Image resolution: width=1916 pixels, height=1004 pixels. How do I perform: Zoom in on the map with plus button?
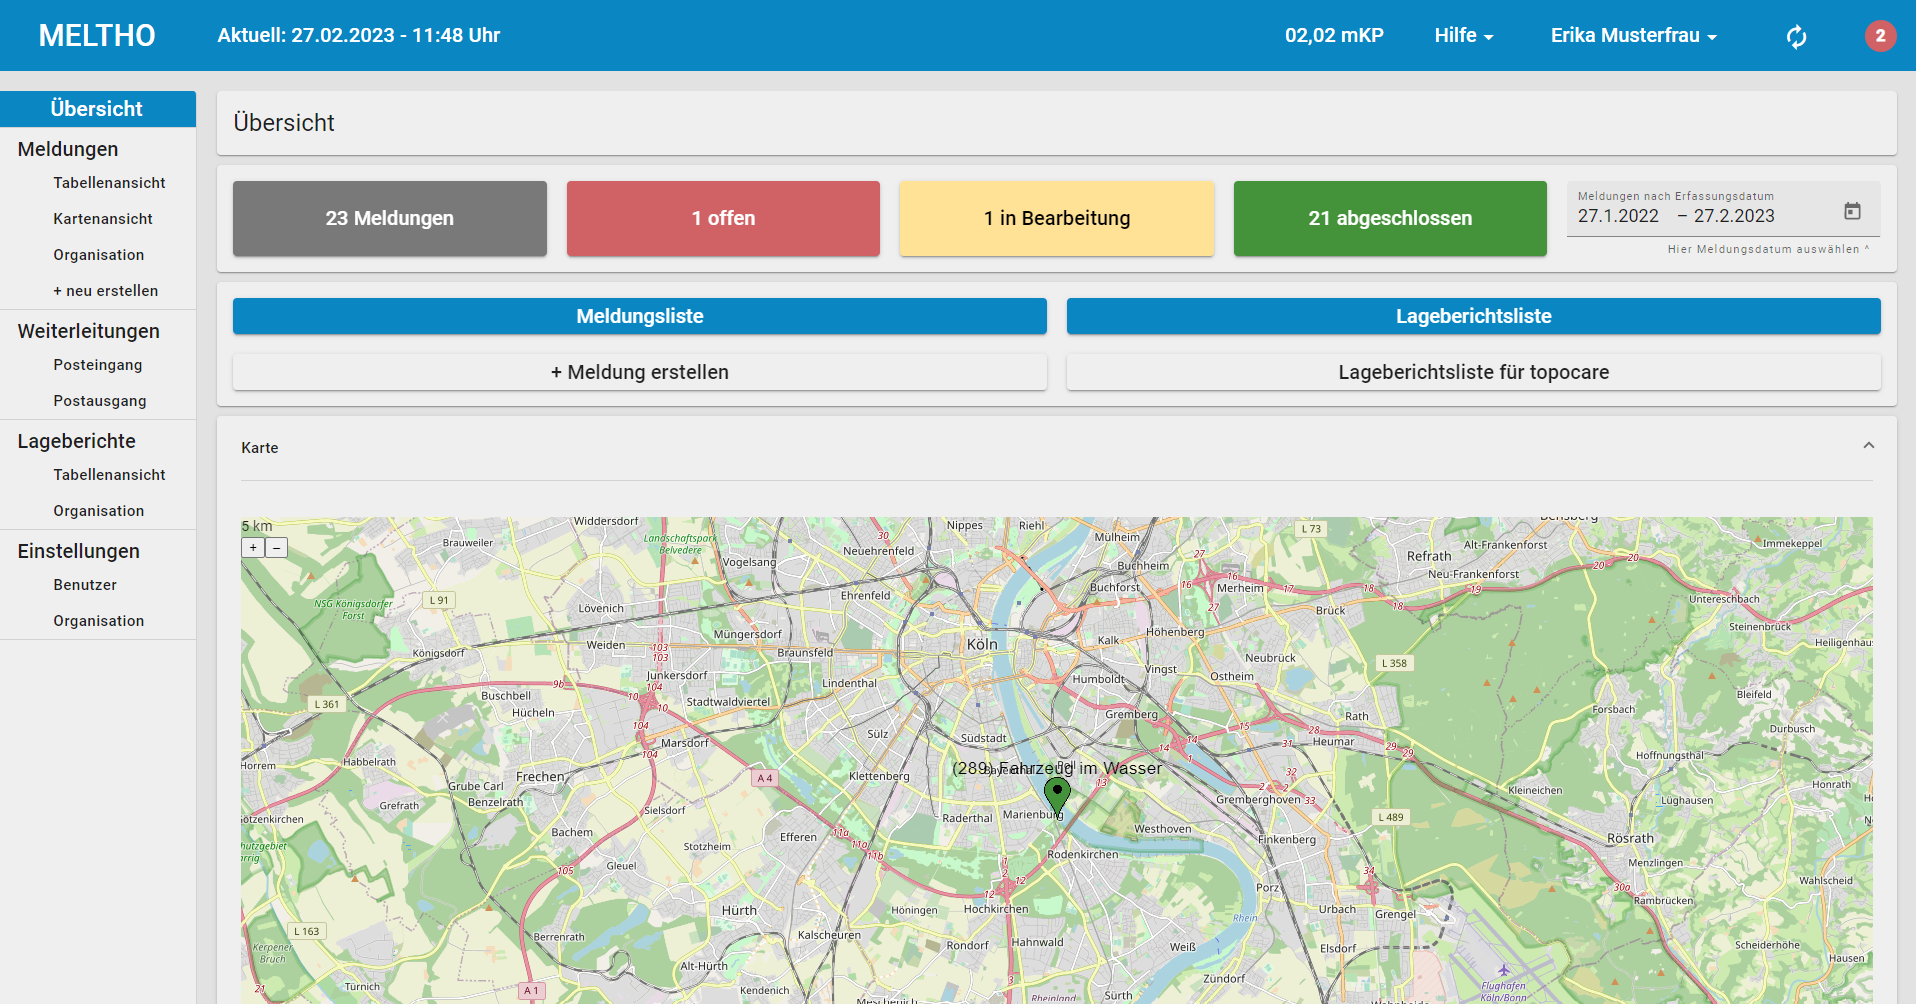[x=254, y=548]
